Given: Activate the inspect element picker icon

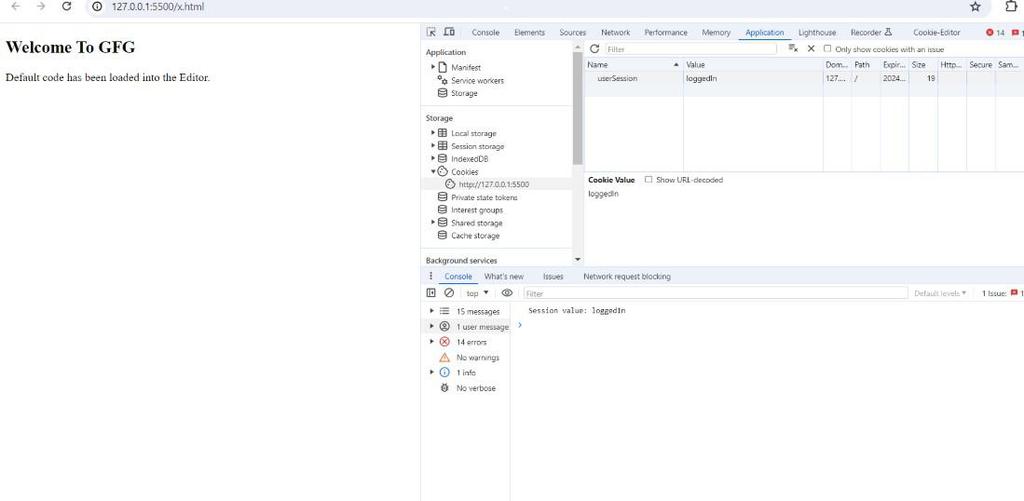Looking at the screenshot, I should tap(431, 32).
